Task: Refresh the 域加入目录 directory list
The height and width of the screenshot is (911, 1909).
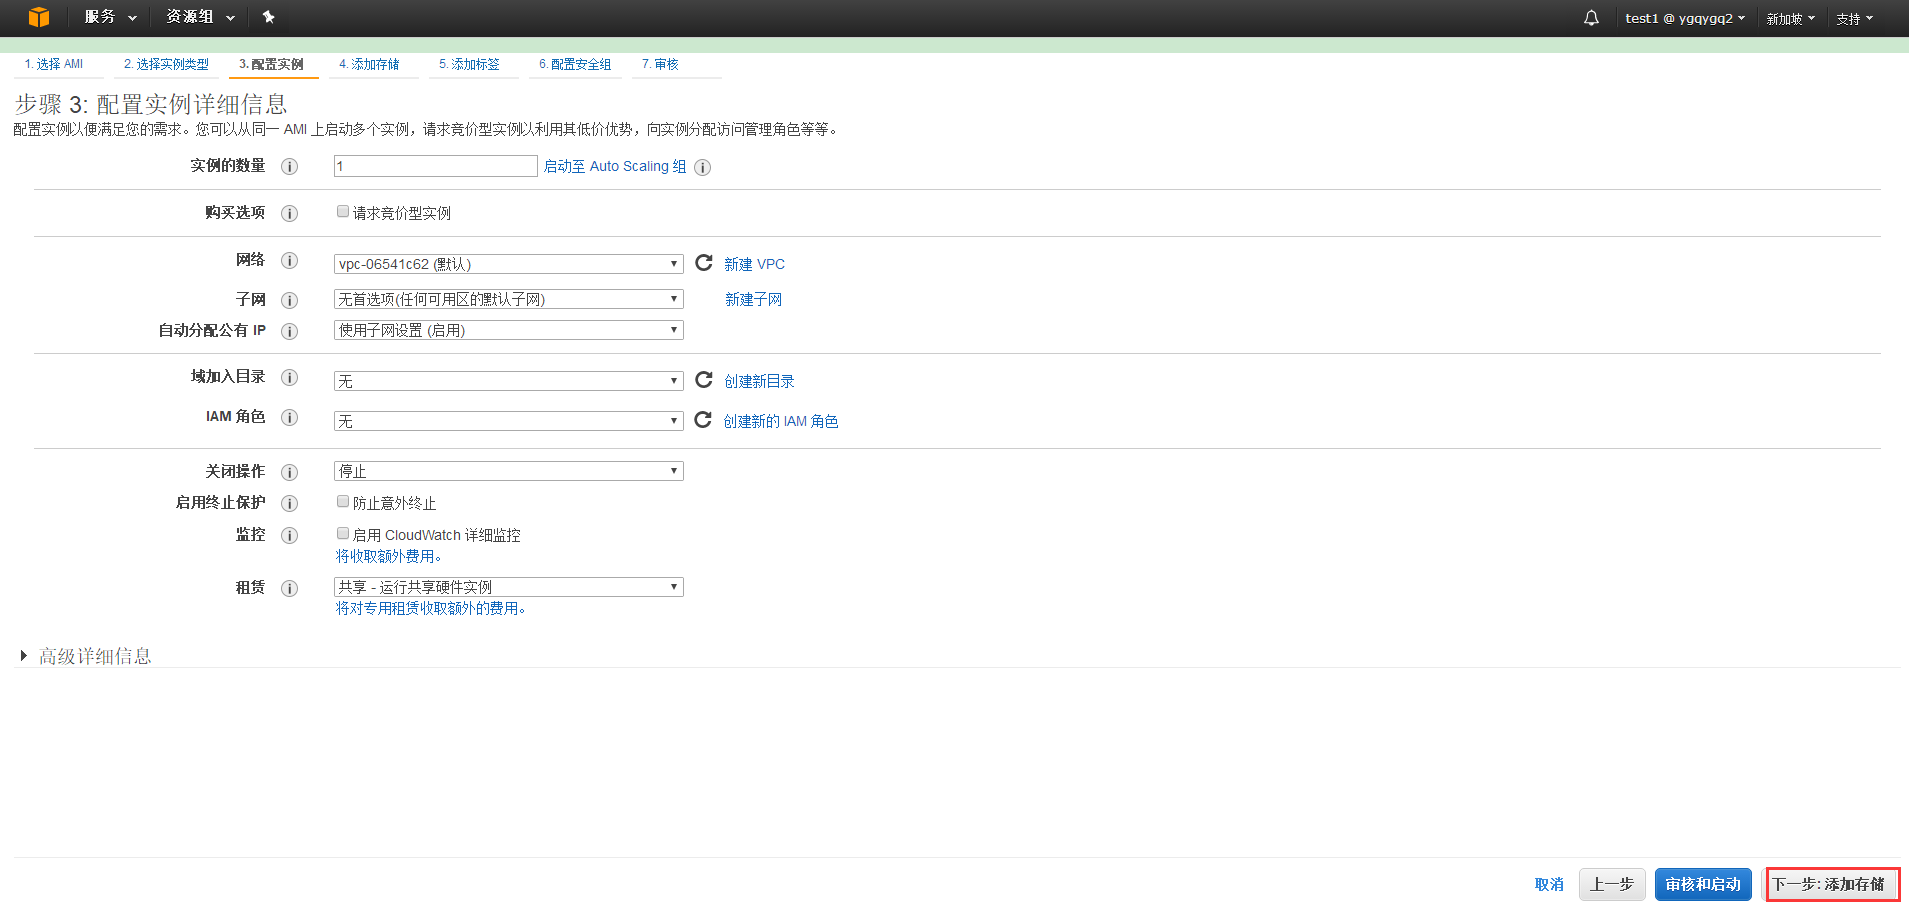Action: pos(704,379)
